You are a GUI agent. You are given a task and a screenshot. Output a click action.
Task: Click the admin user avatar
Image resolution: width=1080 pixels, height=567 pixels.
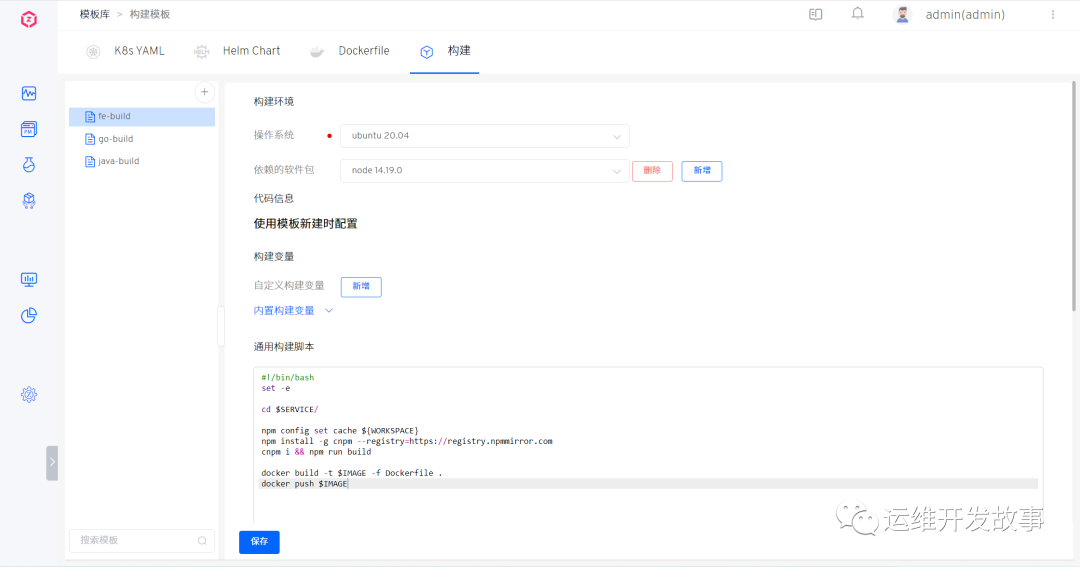[902, 14]
